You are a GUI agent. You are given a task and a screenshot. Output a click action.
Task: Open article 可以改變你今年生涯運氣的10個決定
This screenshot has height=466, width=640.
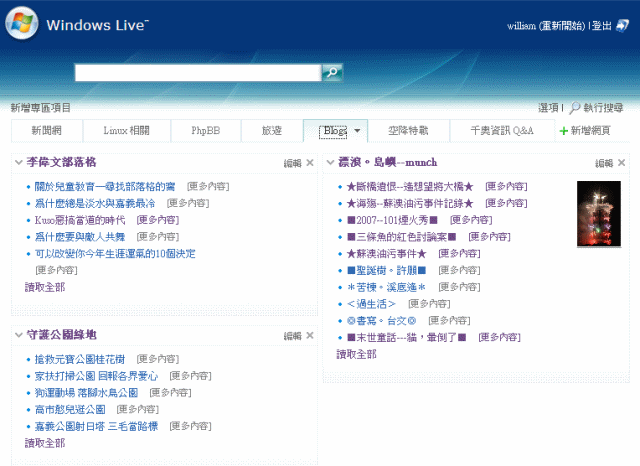click(115, 253)
